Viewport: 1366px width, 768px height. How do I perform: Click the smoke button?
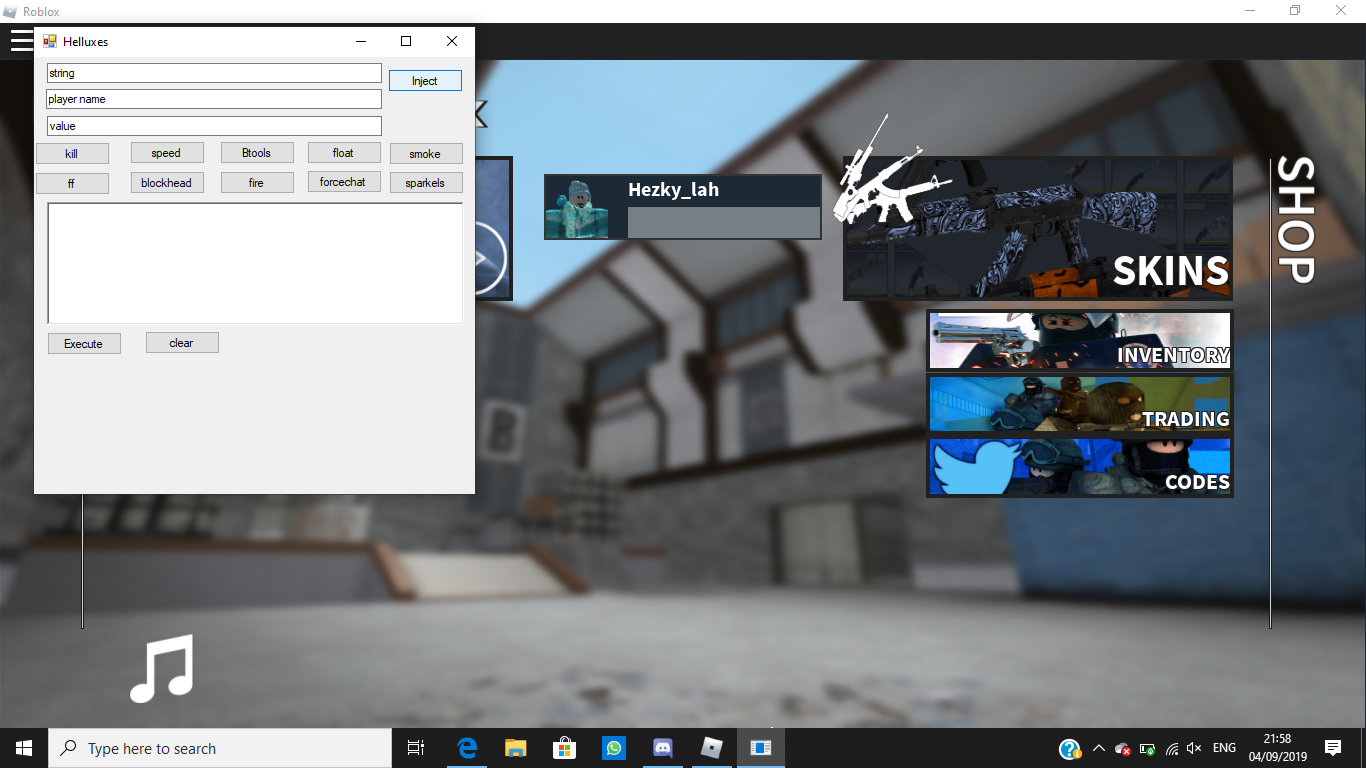pyautogui.click(x=426, y=154)
